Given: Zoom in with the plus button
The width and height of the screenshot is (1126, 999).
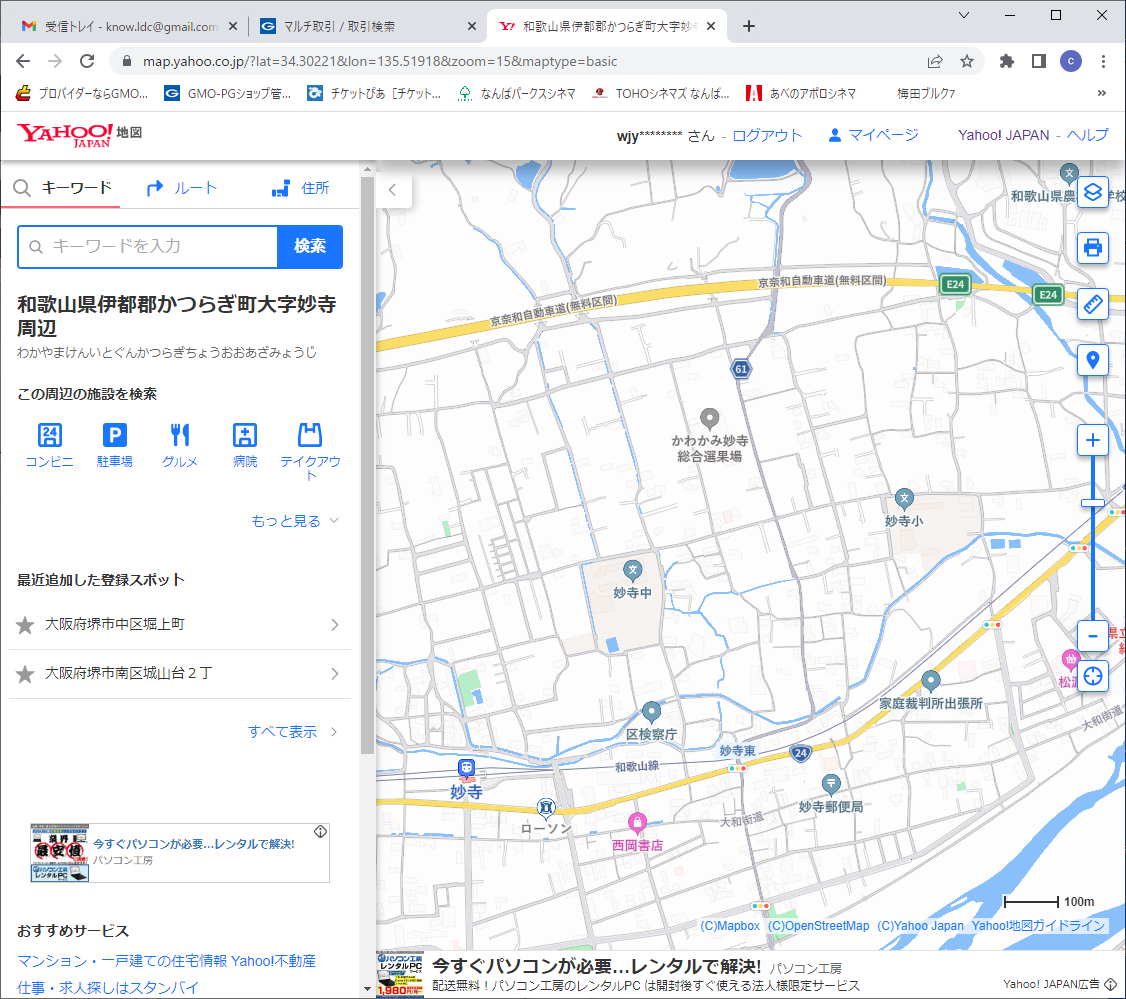Looking at the screenshot, I should [x=1093, y=441].
